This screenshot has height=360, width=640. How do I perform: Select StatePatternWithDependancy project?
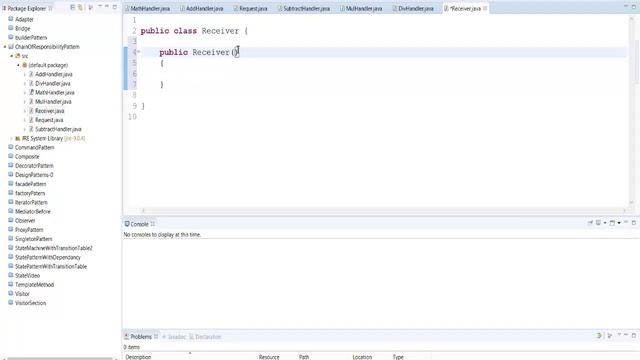pyautogui.click(x=48, y=257)
